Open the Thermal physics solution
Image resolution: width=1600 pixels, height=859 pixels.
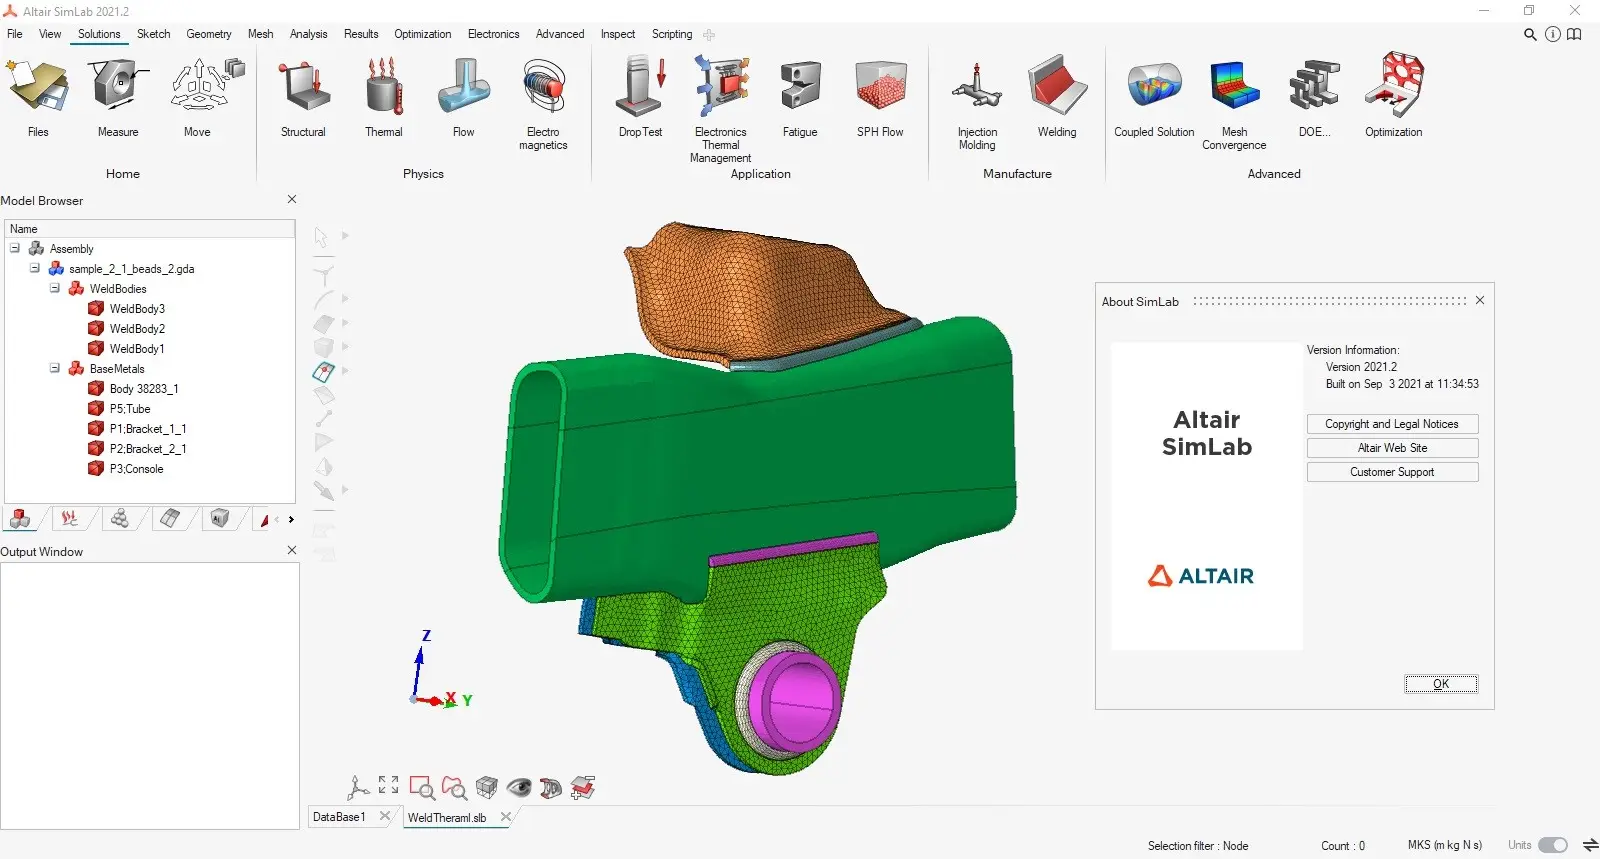coord(383,87)
